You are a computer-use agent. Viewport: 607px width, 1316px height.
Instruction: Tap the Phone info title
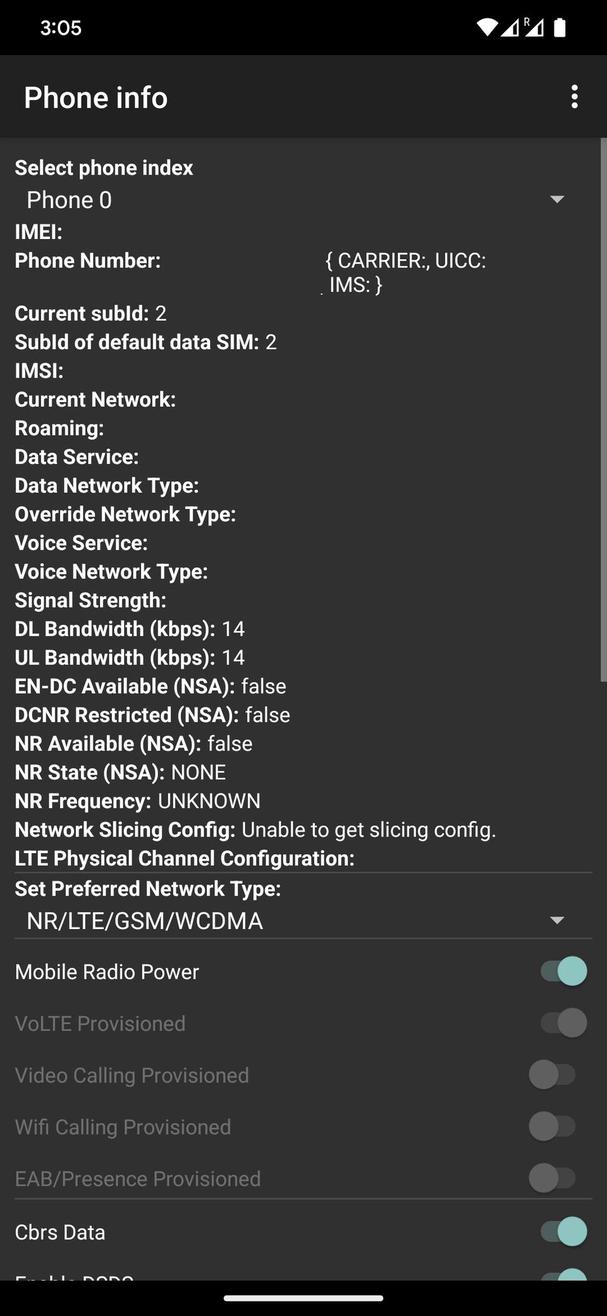(95, 97)
